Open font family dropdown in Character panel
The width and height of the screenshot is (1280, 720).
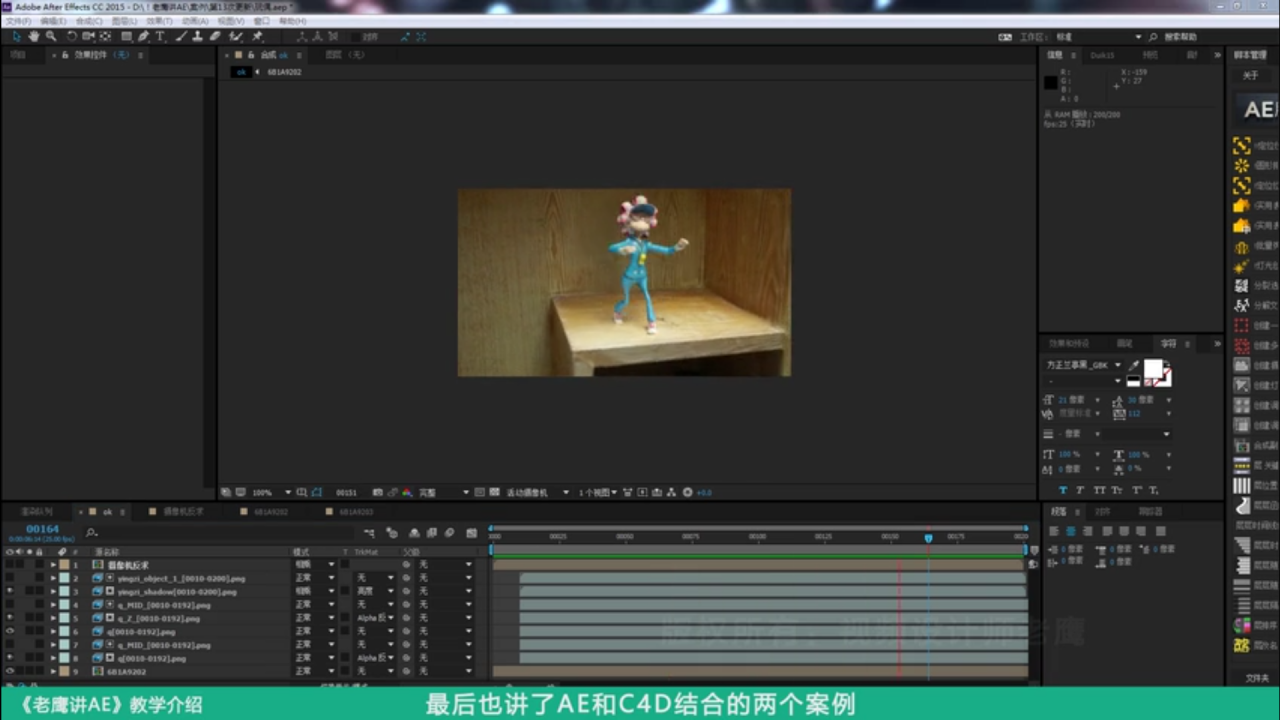tap(1084, 365)
